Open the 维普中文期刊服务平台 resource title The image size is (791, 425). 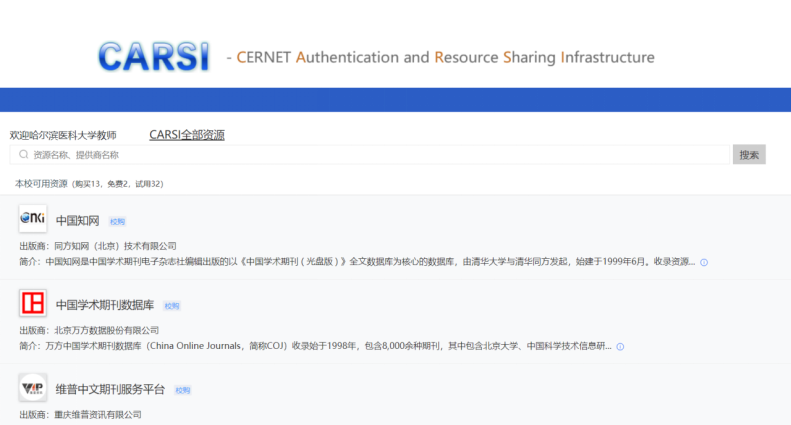[110, 389]
